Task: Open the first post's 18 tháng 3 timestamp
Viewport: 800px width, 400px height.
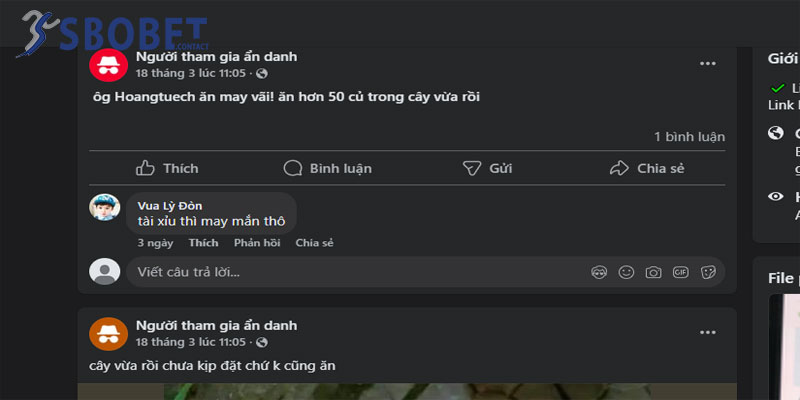Action: (x=190, y=74)
